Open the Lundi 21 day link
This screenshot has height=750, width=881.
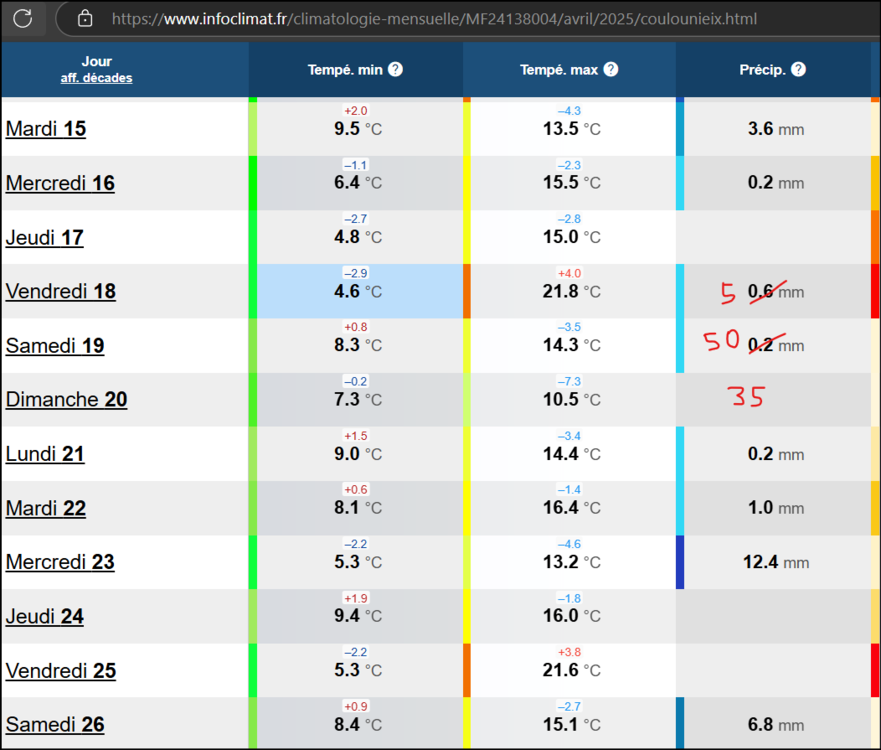[x=45, y=454]
